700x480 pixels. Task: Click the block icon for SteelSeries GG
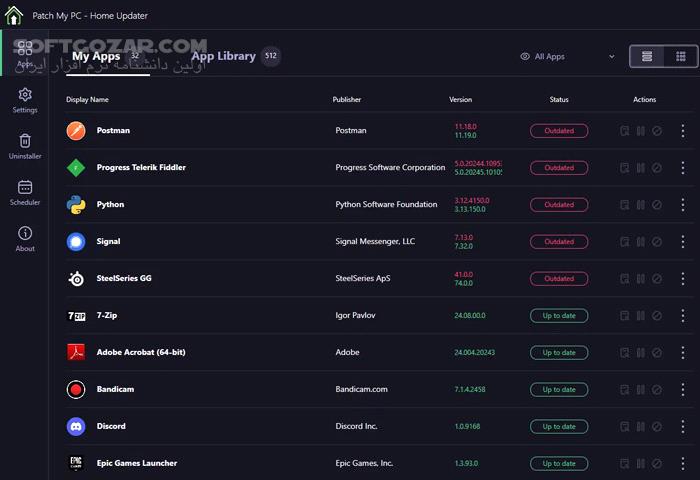point(657,279)
